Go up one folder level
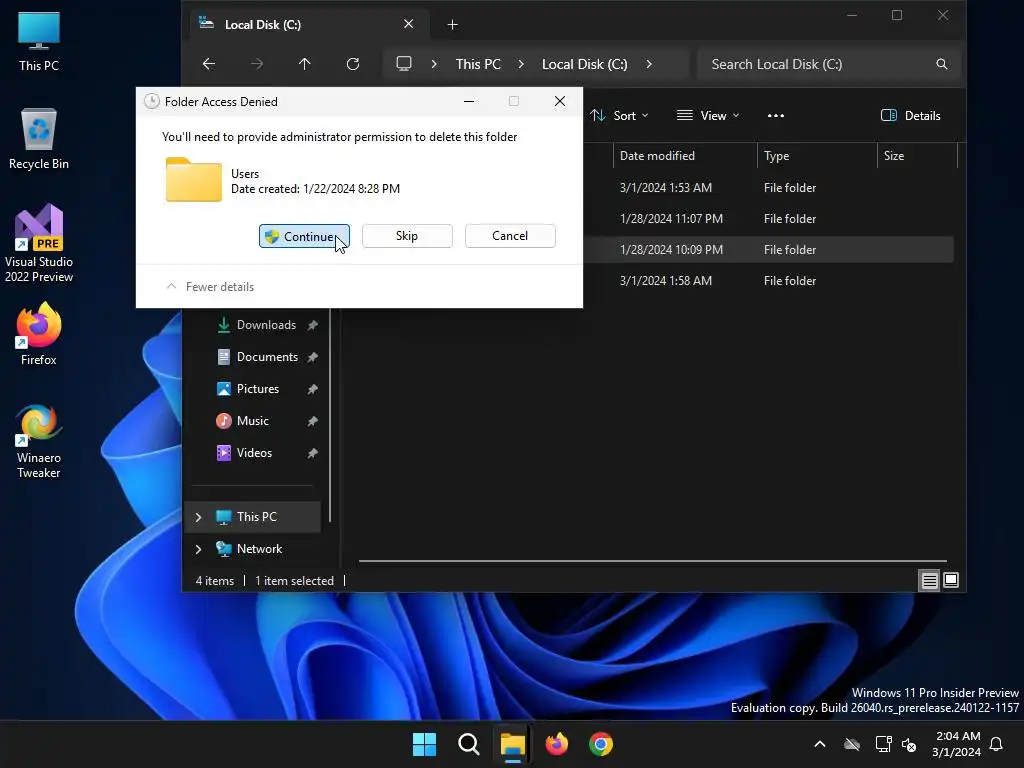This screenshot has width=1024, height=768. tap(304, 64)
